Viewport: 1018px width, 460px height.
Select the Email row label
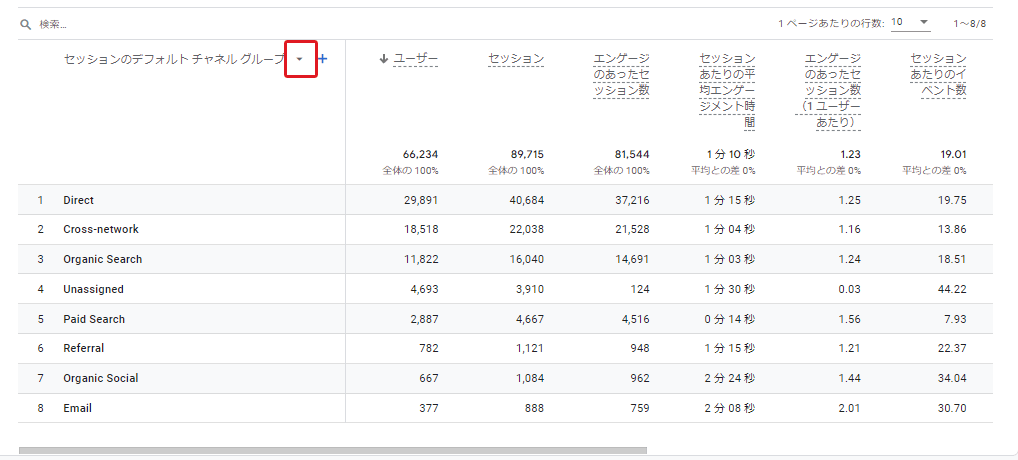[x=77, y=408]
